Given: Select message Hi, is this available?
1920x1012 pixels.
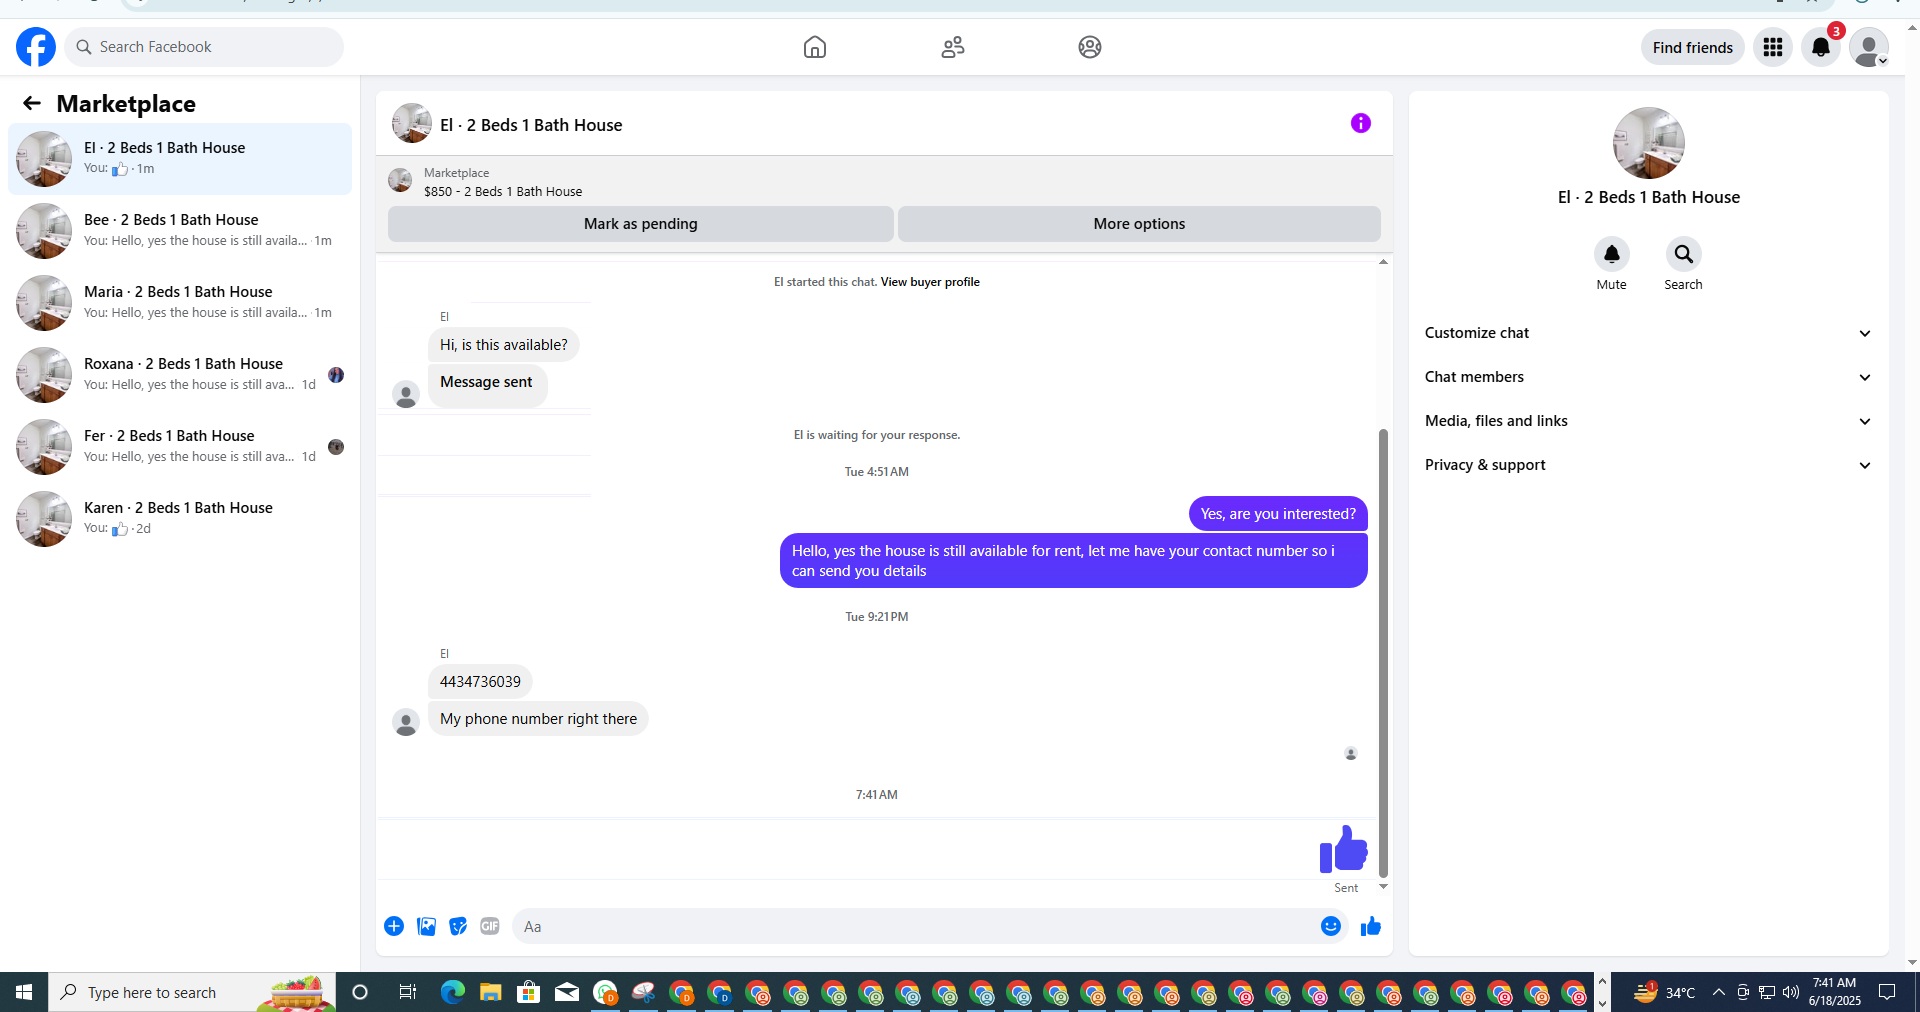Looking at the screenshot, I should pos(504,345).
